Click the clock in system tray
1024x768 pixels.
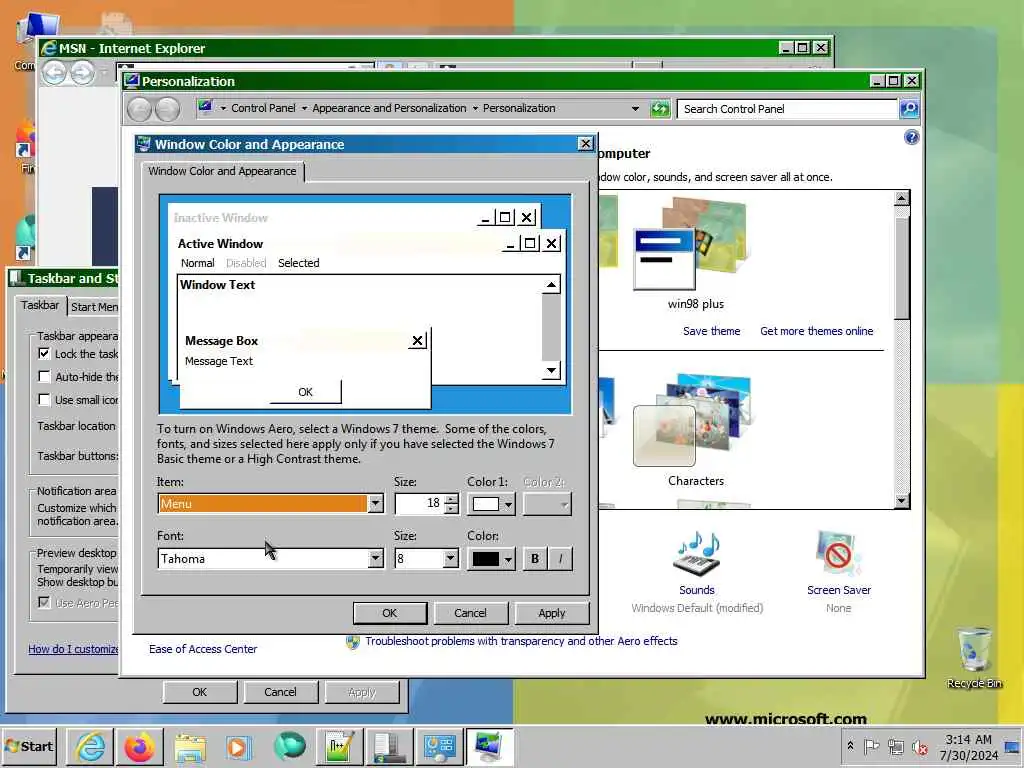(968, 747)
